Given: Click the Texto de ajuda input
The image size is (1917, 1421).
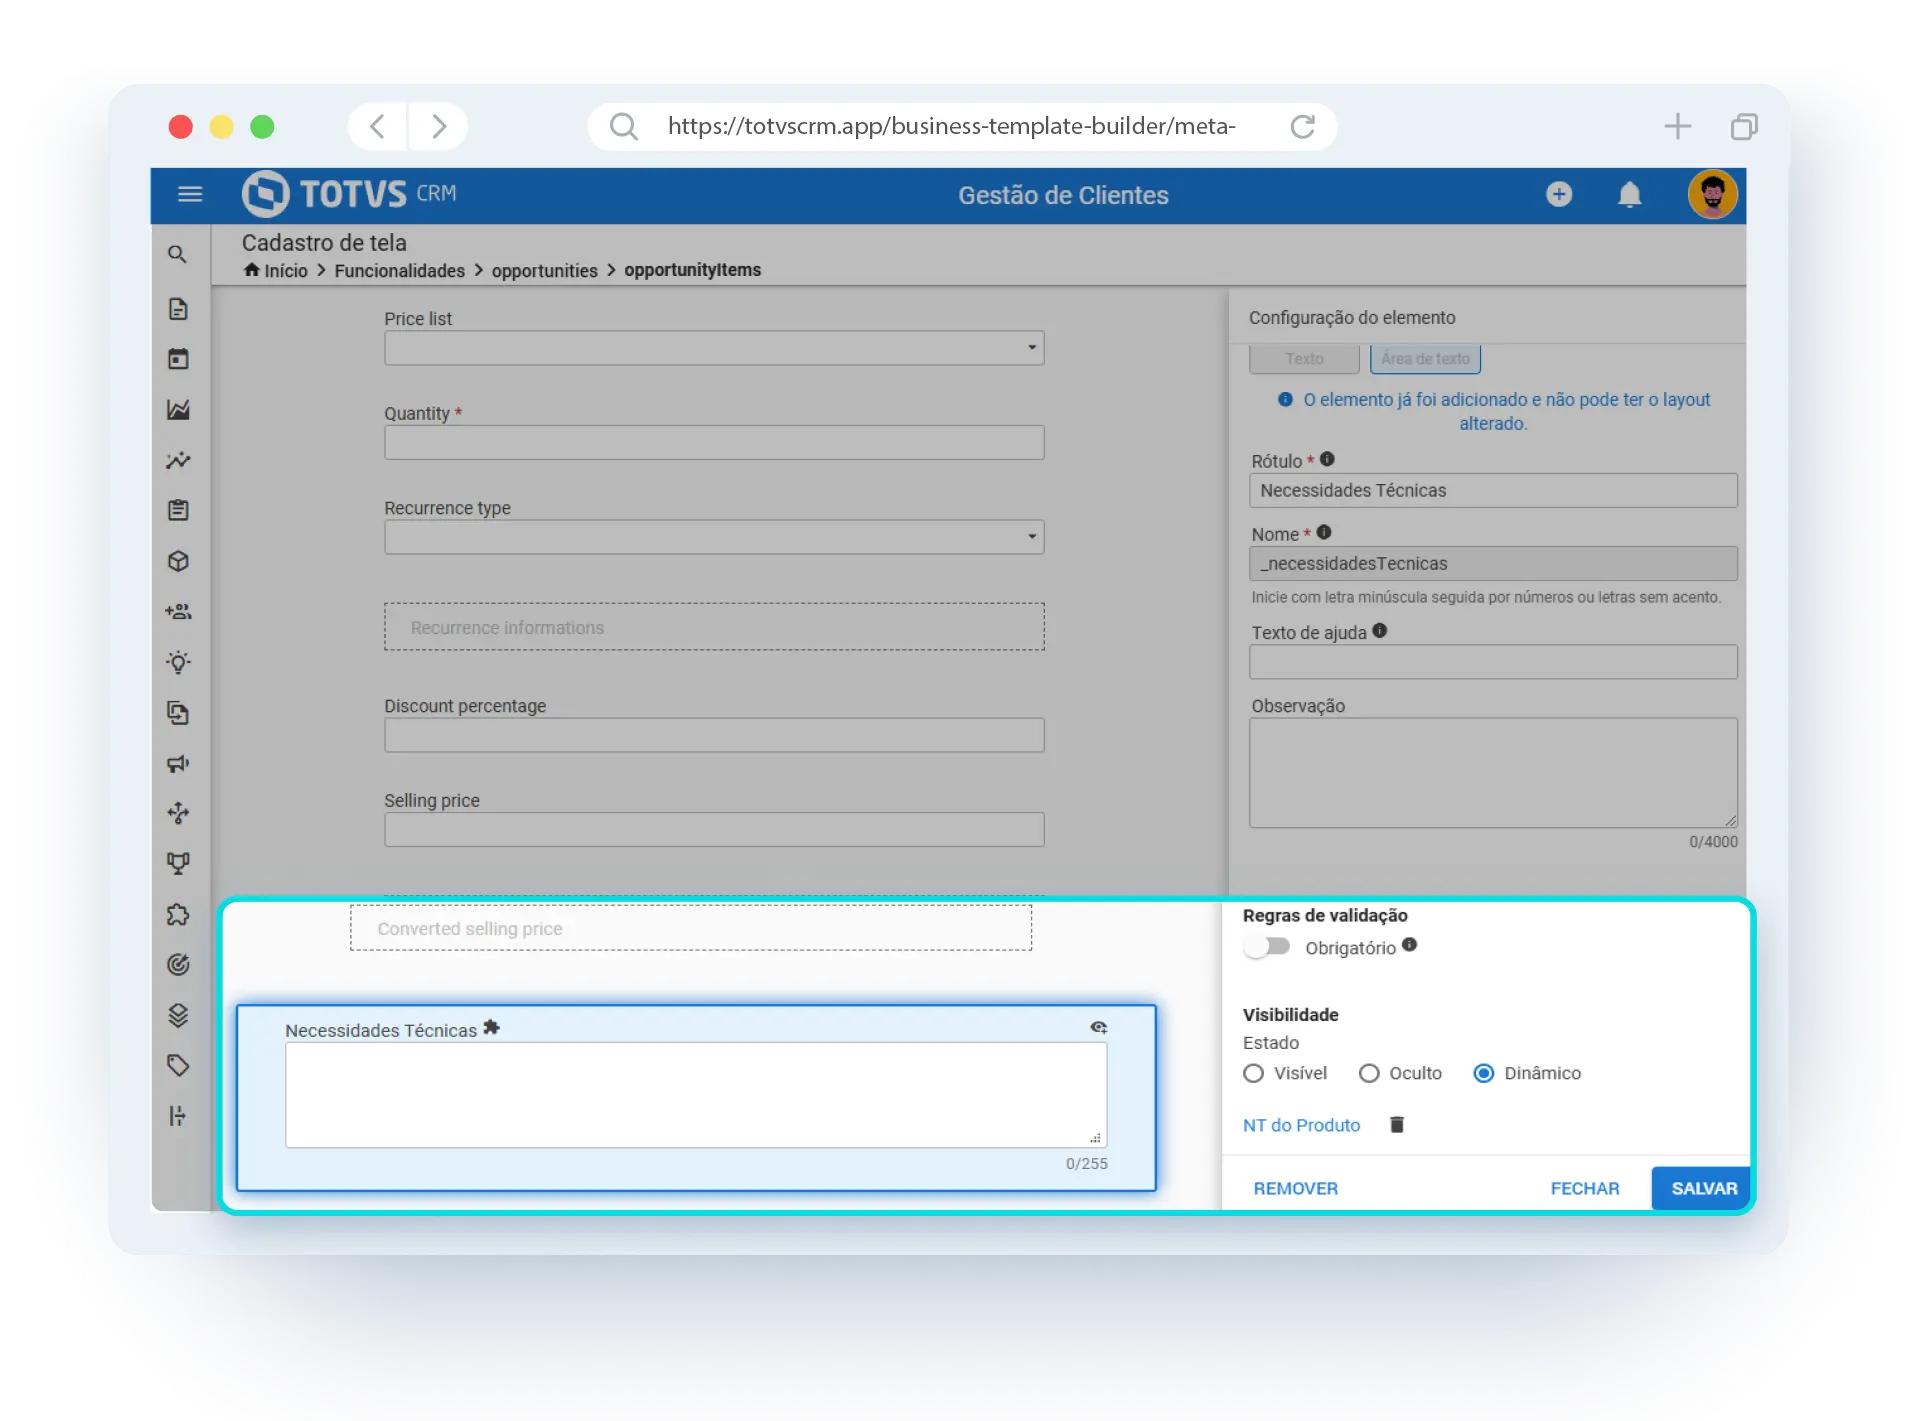Looking at the screenshot, I should (1493, 661).
